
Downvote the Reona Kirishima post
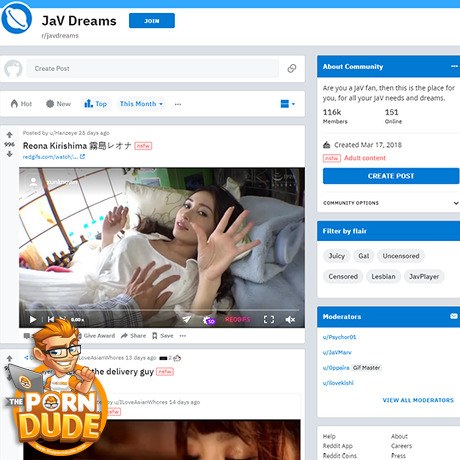click(x=9, y=154)
